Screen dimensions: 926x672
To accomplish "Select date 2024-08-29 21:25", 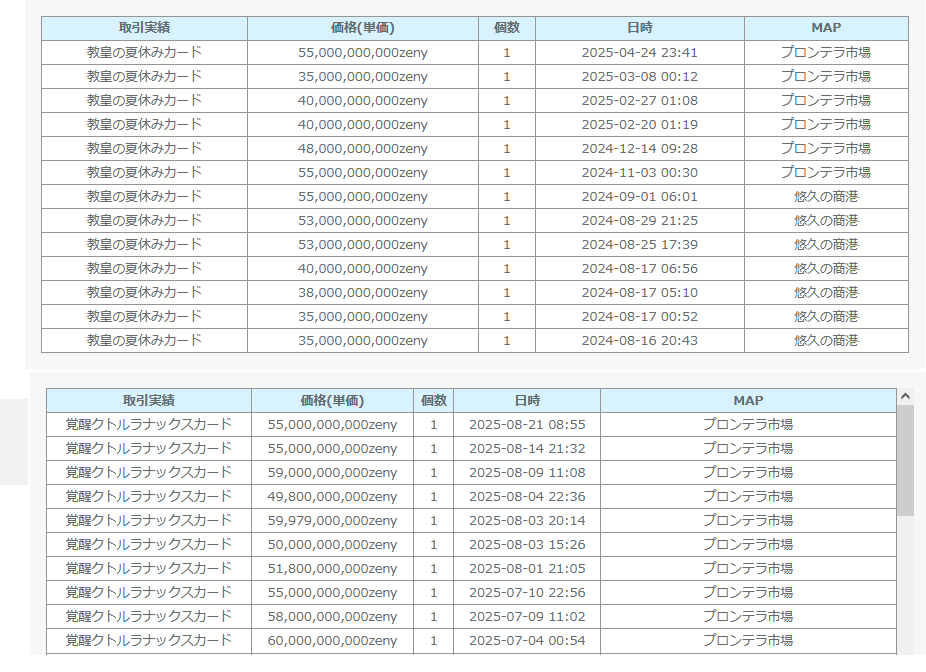I will click(640, 221).
